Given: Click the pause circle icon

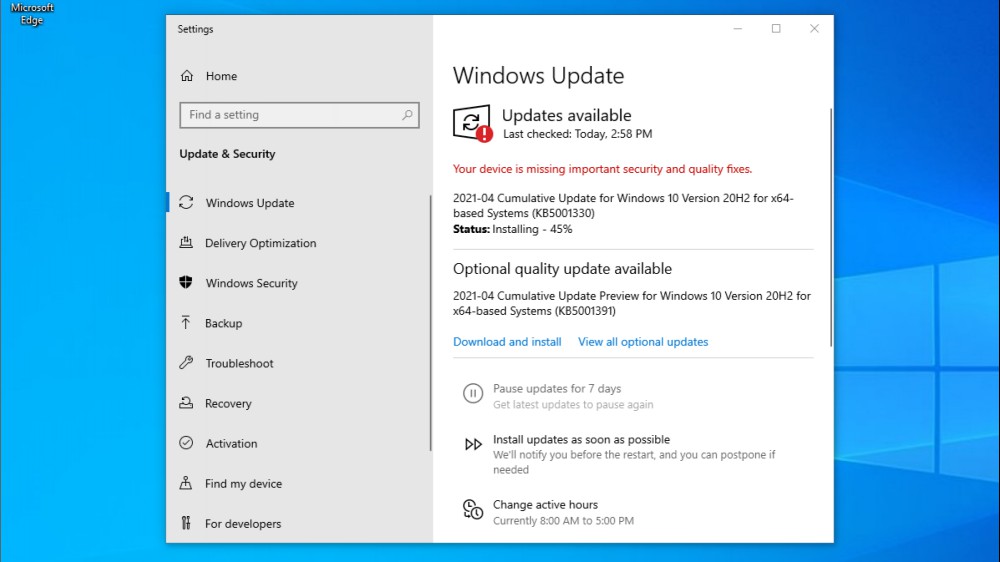Looking at the screenshot, I should tap(473, 394).
